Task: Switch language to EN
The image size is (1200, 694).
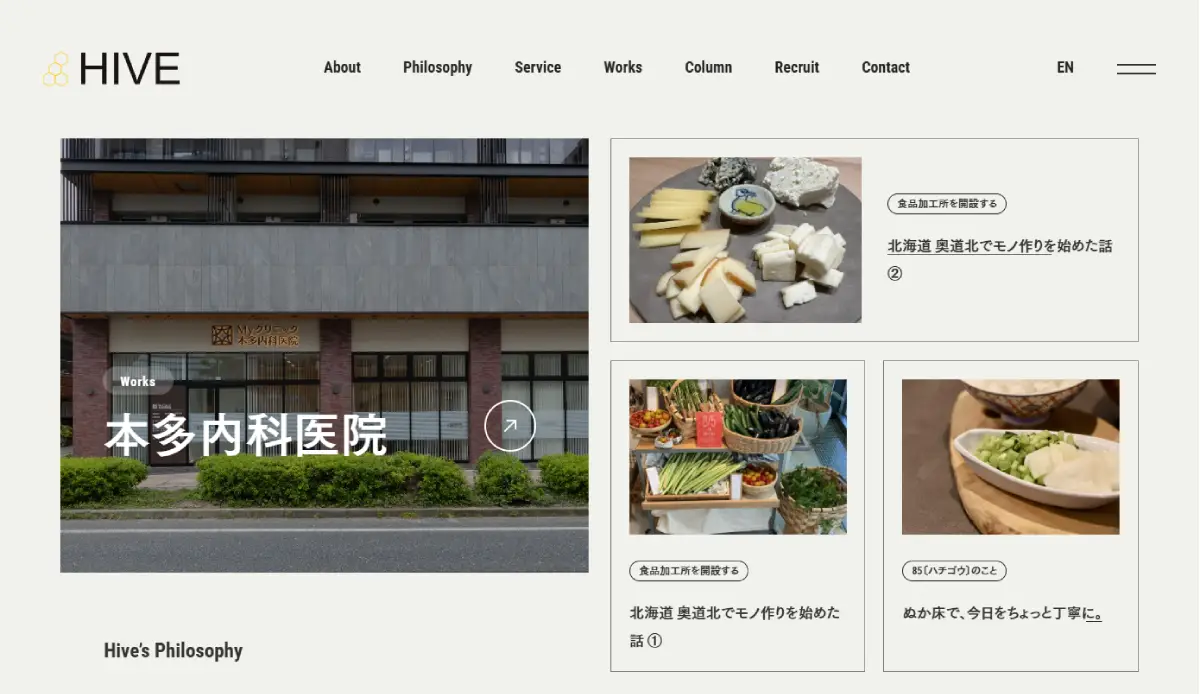Action: pyautogui.click(x=1065, y=68)
